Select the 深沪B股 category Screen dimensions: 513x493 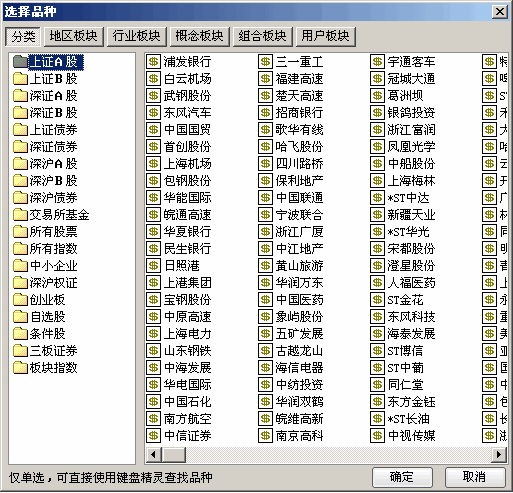53,181
